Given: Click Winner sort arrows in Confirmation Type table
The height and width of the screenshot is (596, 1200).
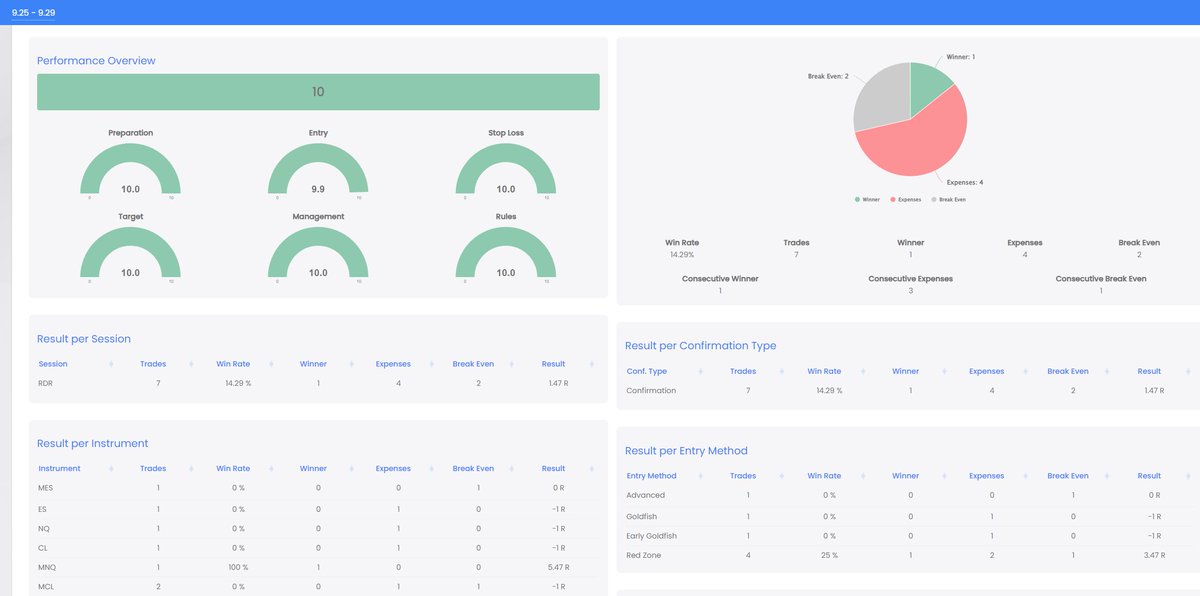Looking at the screenshot, I should (x=942, y=371).
